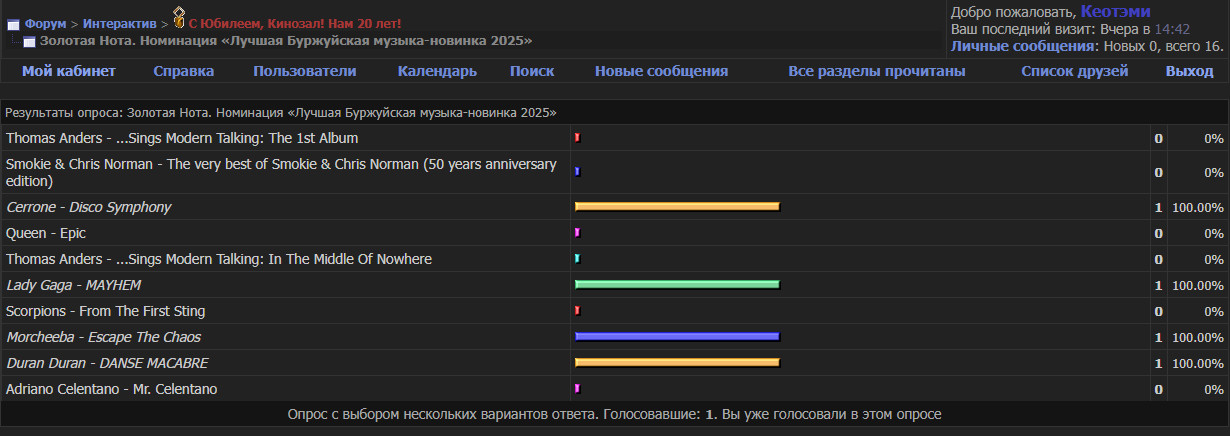This screenshot has width=1230, height=436.
Task: Click the folder icon beside Форум breadcrumb
Action: click(14, 24)
